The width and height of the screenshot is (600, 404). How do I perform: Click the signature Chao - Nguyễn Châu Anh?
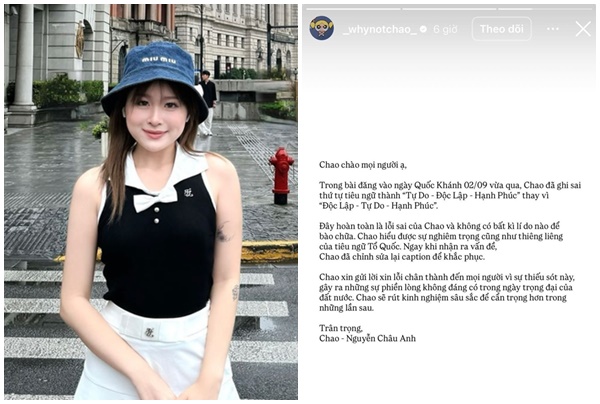[367, 338]
